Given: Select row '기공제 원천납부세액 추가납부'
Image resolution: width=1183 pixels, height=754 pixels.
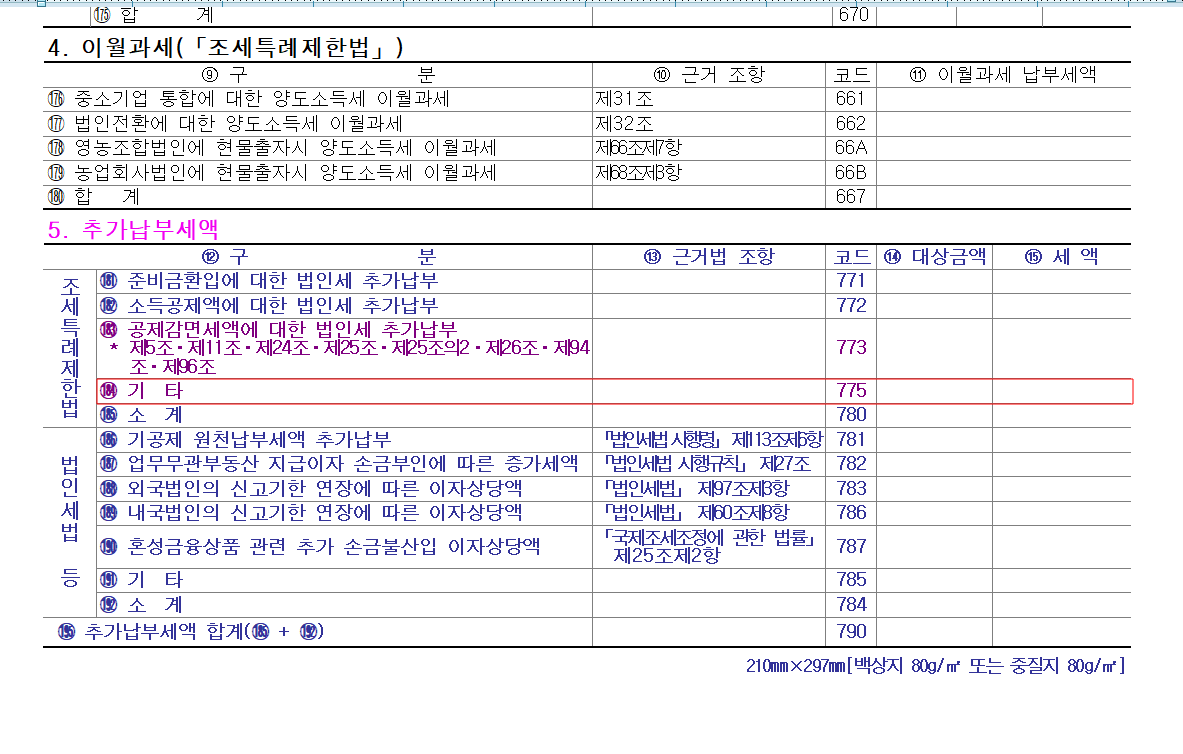Looking at the screenshot, I should pyautogui.click(x=259, y=440).
